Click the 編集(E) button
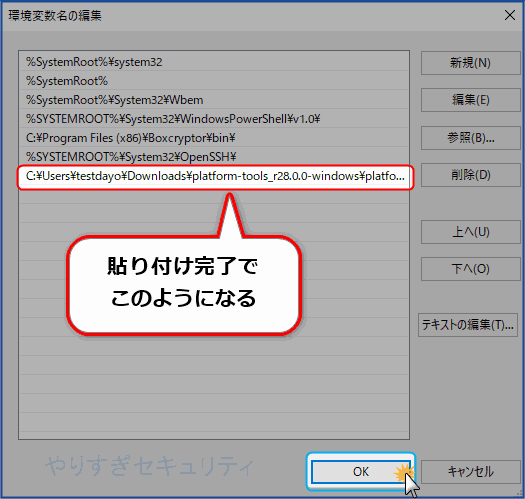Viewport: 525px width, 499px height. 470,100
